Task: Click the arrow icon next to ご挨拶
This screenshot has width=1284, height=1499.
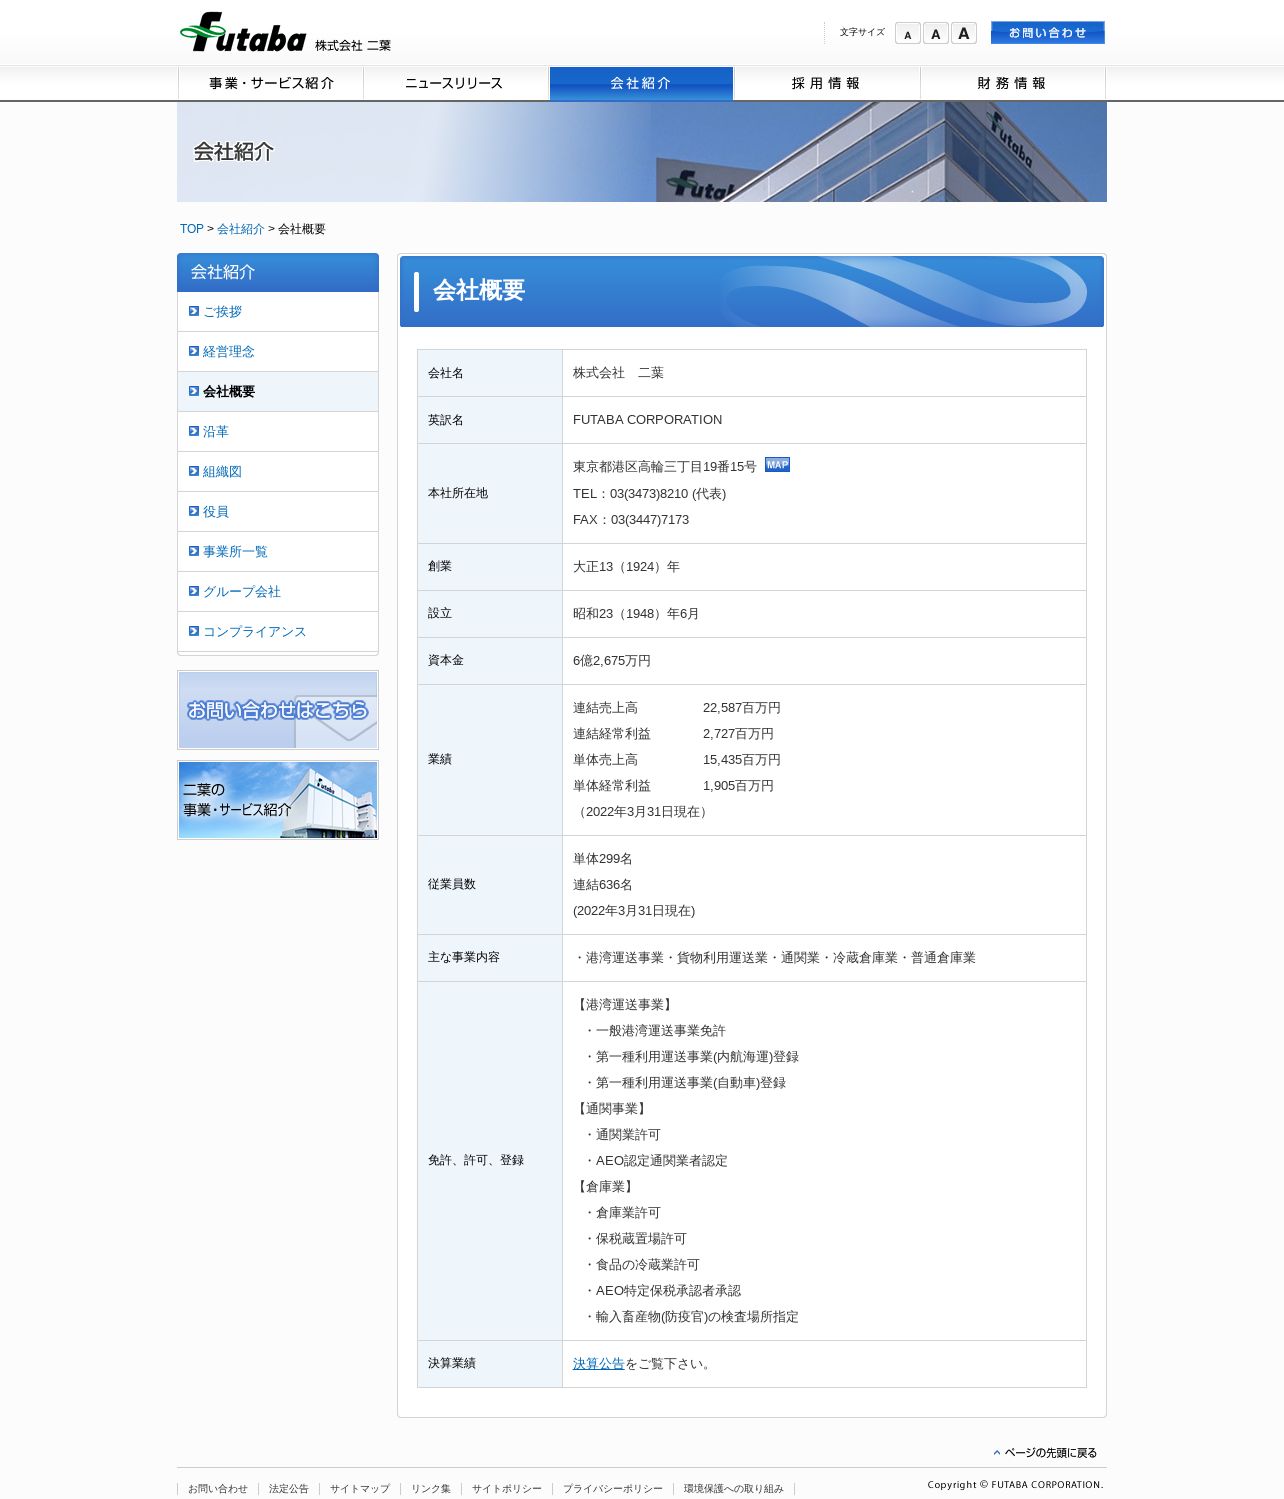Action: pos(194,311)
